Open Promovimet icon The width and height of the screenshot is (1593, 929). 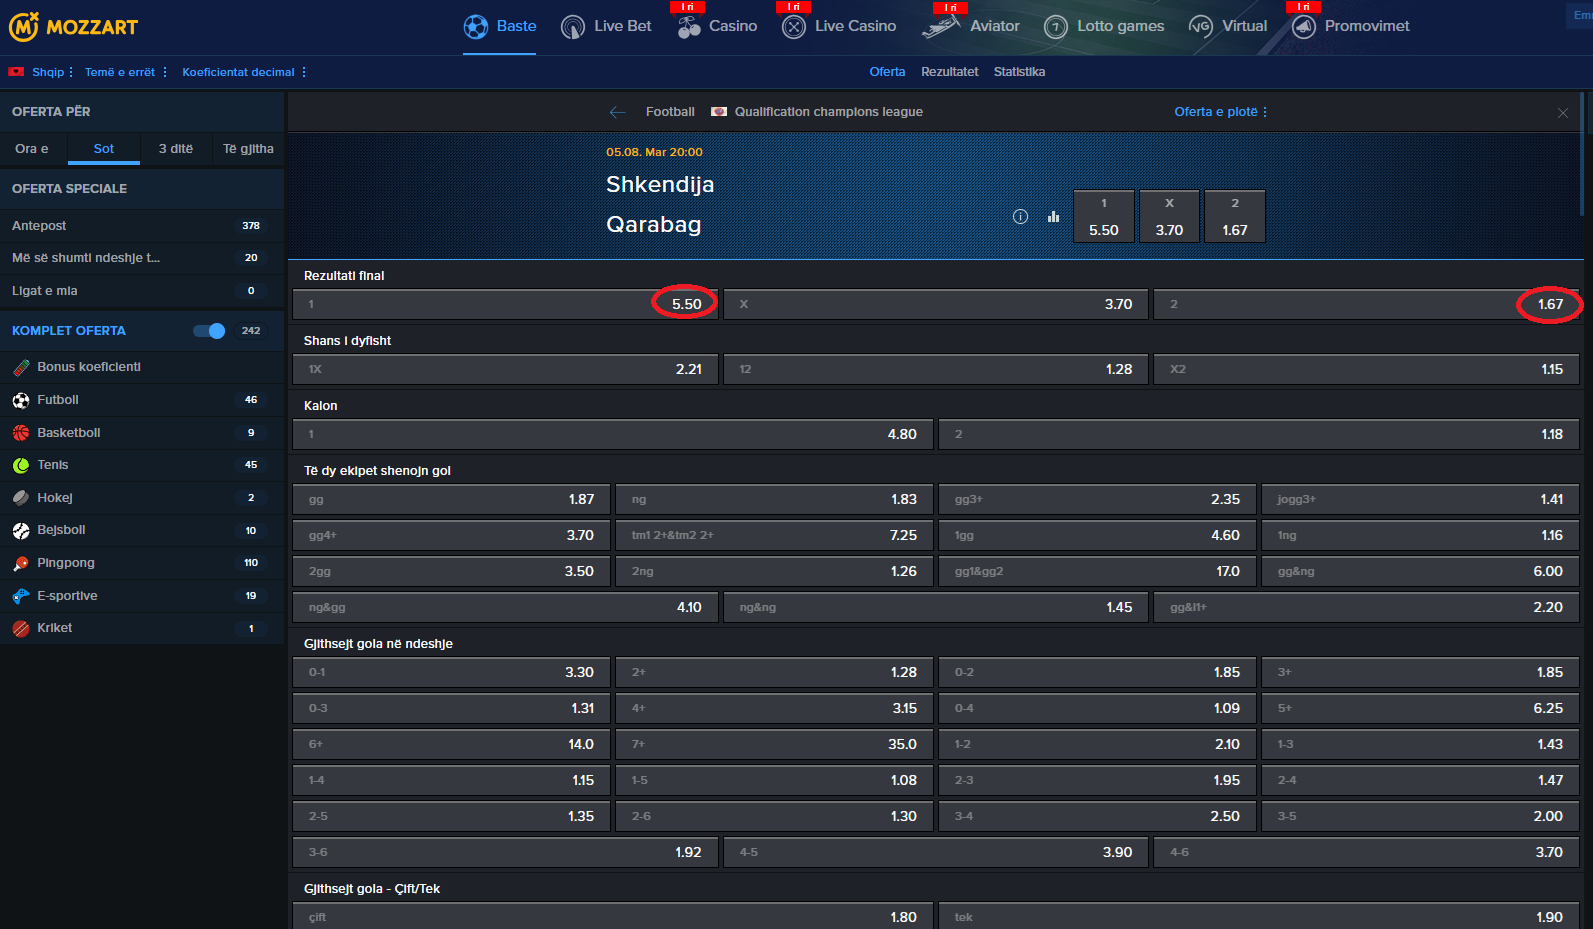click(x=1303, y=27)
